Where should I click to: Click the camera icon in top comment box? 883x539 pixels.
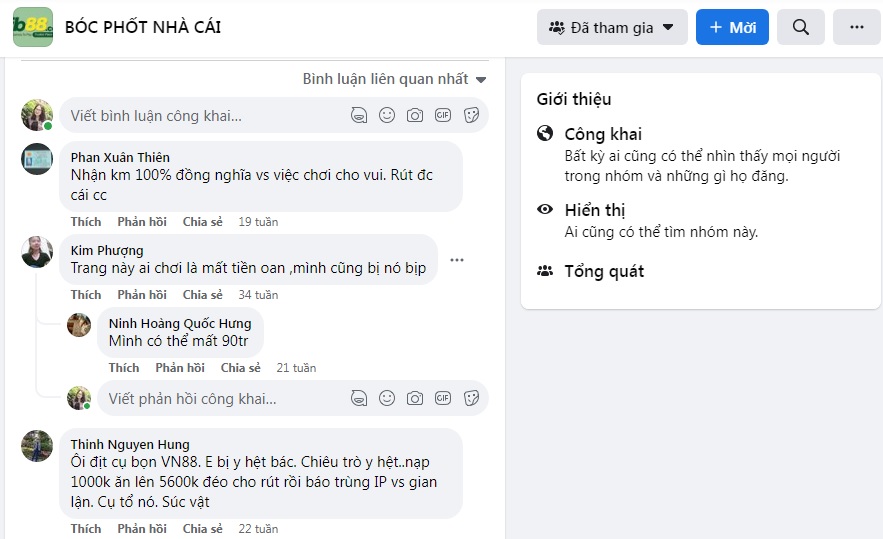(415, 116)
